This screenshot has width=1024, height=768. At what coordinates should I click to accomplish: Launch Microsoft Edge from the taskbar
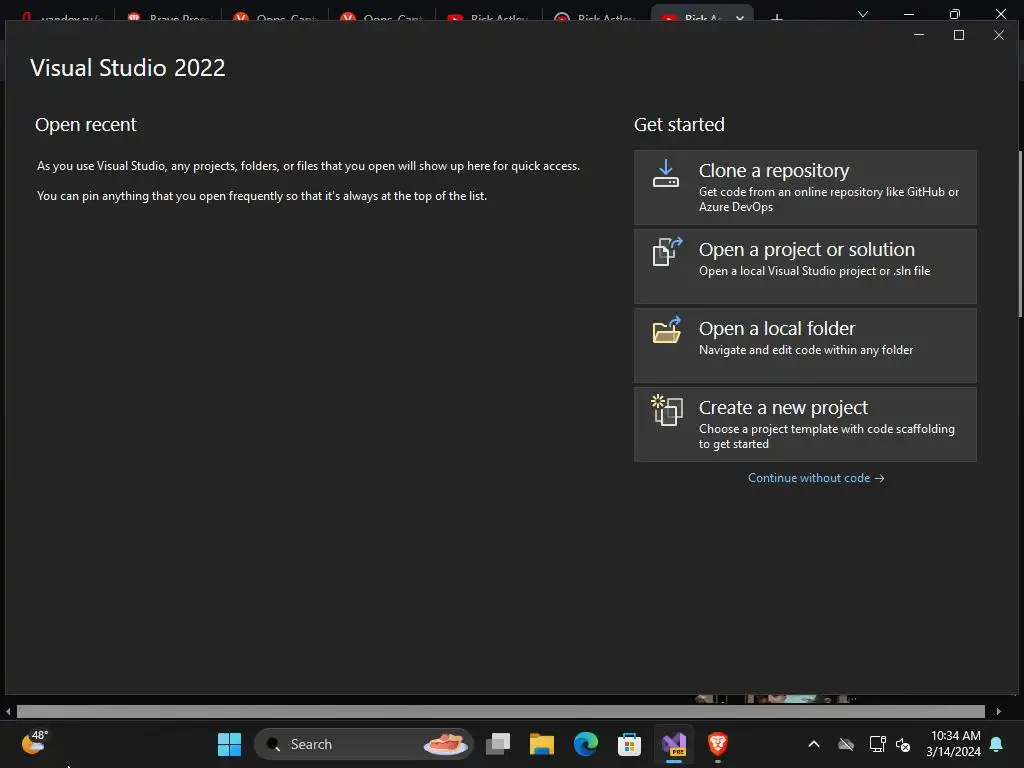click(586, 744)
